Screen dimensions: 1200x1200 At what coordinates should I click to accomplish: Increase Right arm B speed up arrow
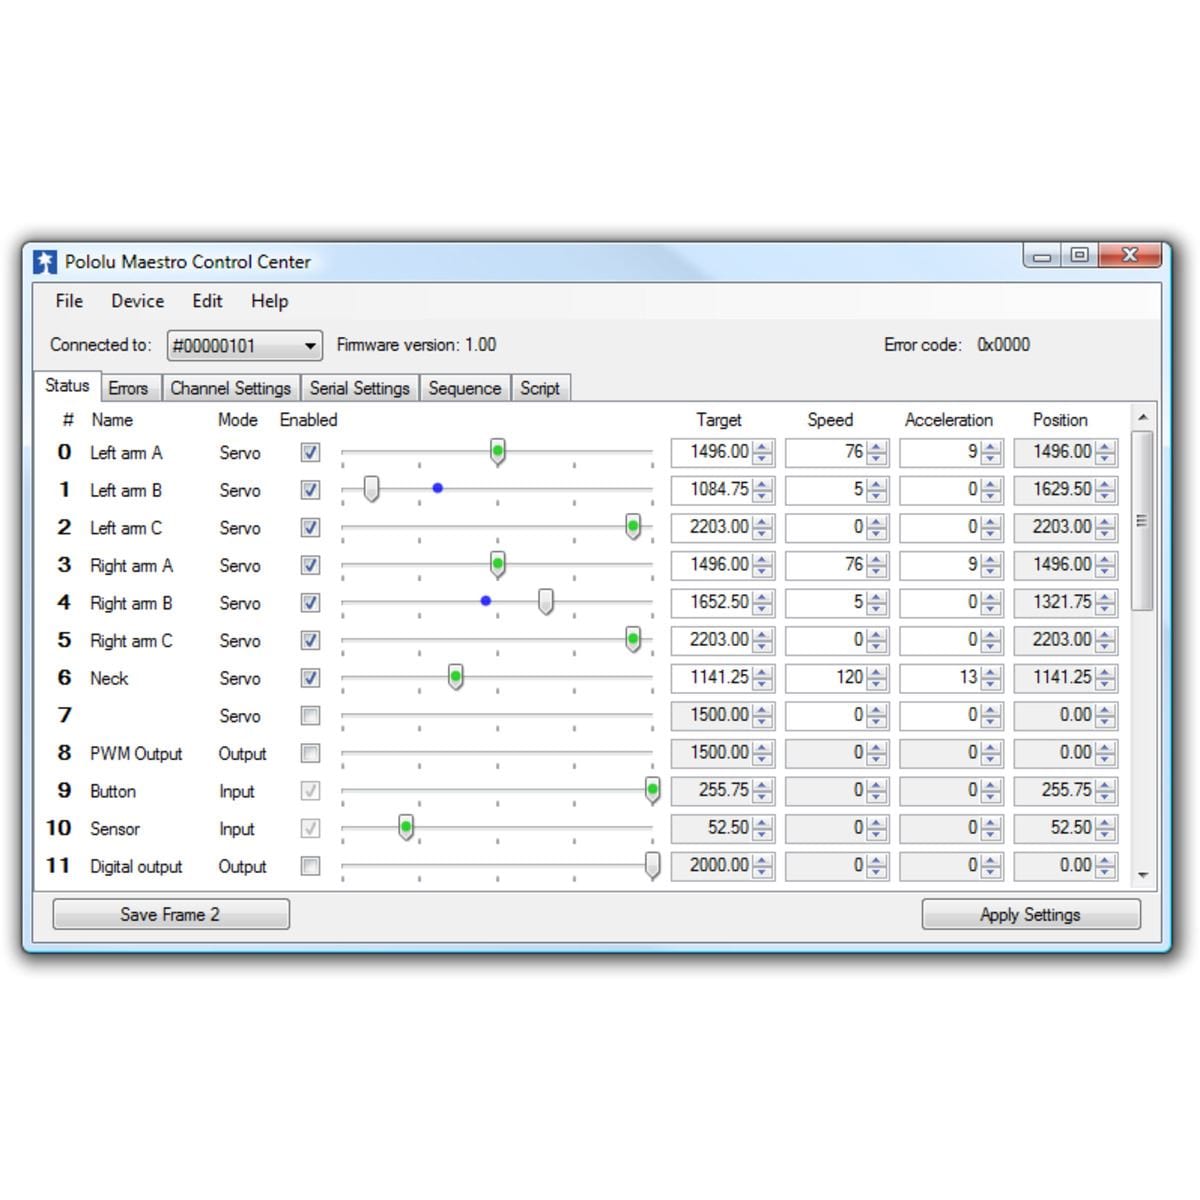[x=877, y=597]
